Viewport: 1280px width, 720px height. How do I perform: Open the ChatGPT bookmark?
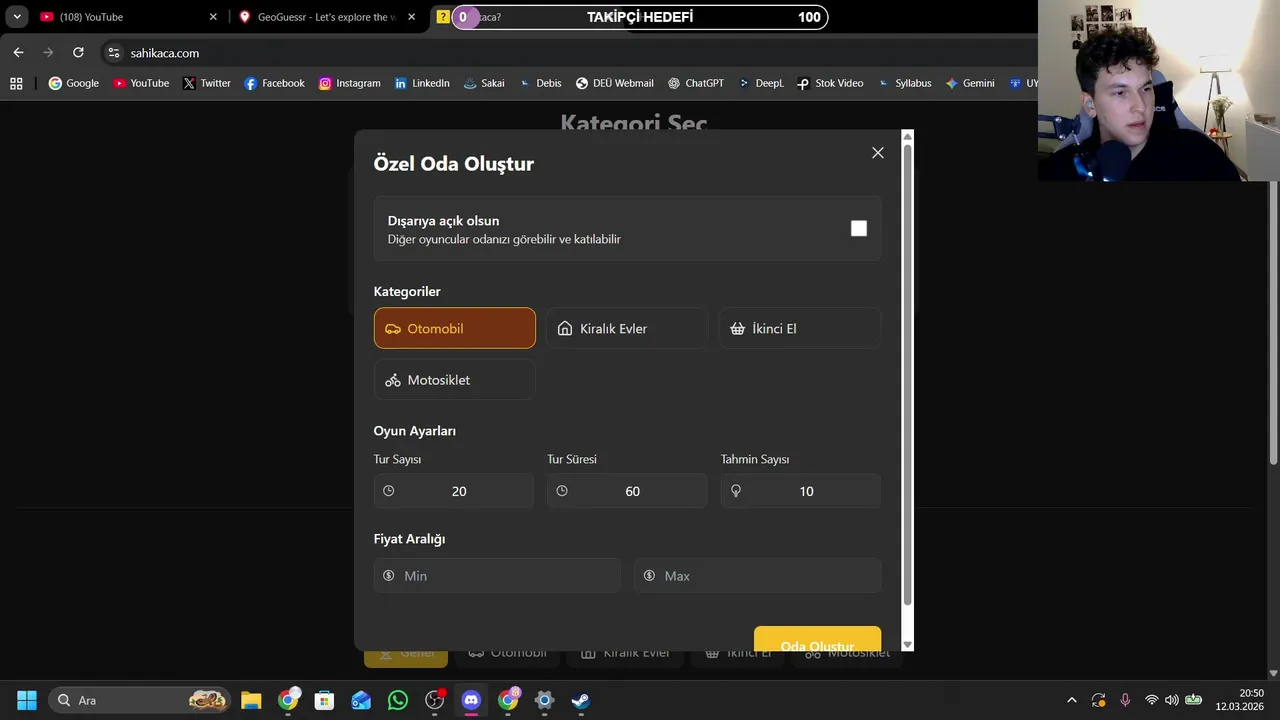pos(696,84)
